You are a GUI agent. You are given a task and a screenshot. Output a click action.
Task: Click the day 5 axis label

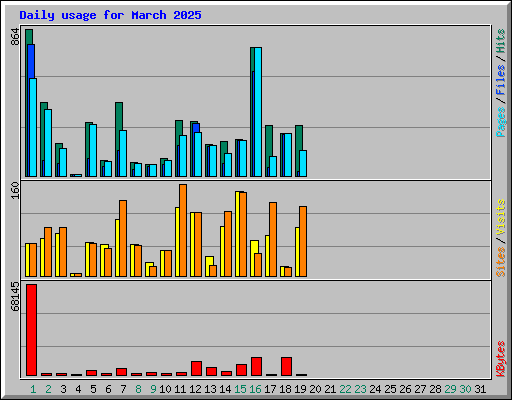(x=93, y=389)
